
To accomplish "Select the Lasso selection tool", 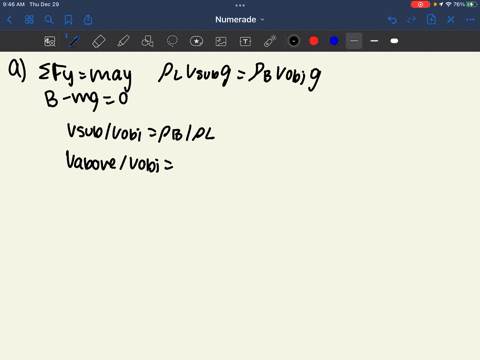I will [172, 41].
